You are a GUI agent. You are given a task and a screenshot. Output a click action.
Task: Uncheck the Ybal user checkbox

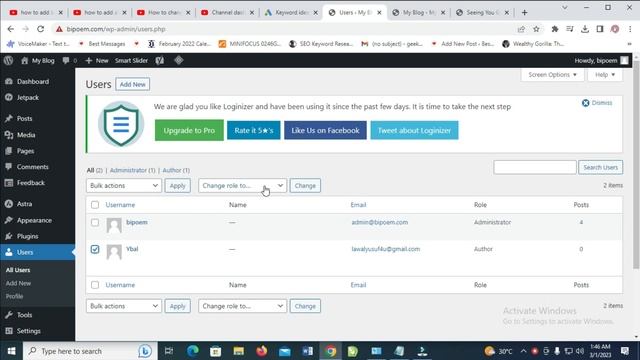click(95, 249)
